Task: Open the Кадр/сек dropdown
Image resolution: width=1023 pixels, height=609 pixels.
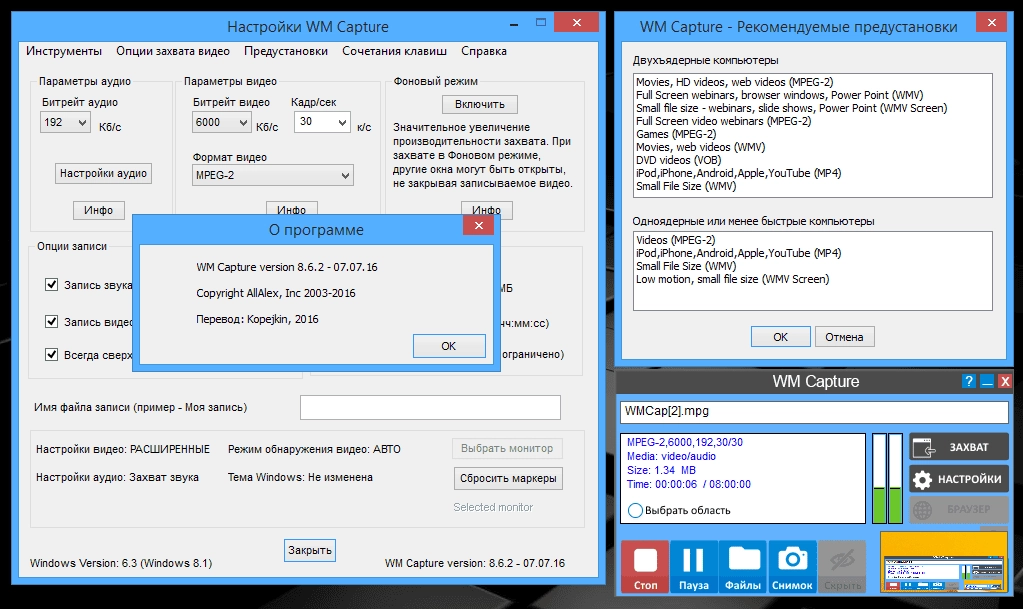Action: point(322,122)
